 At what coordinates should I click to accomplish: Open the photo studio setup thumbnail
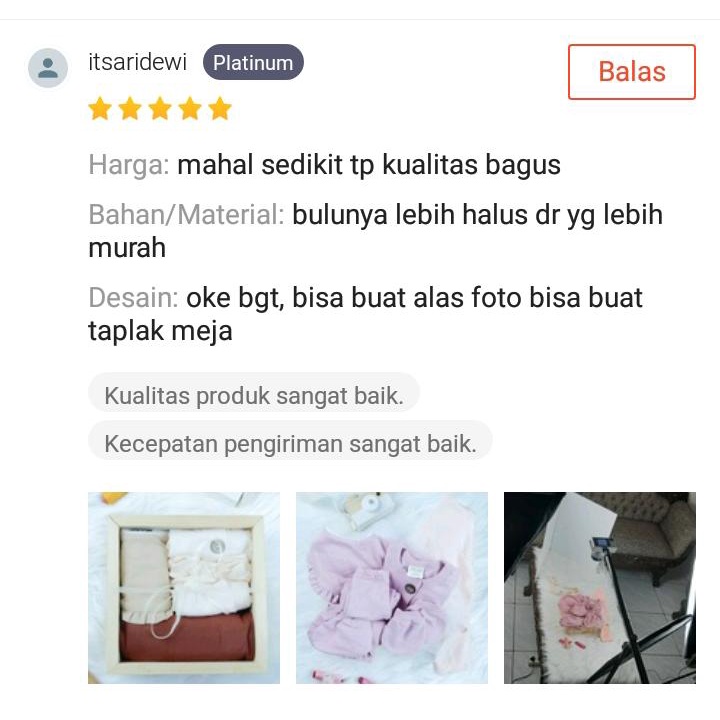point(600,588)
